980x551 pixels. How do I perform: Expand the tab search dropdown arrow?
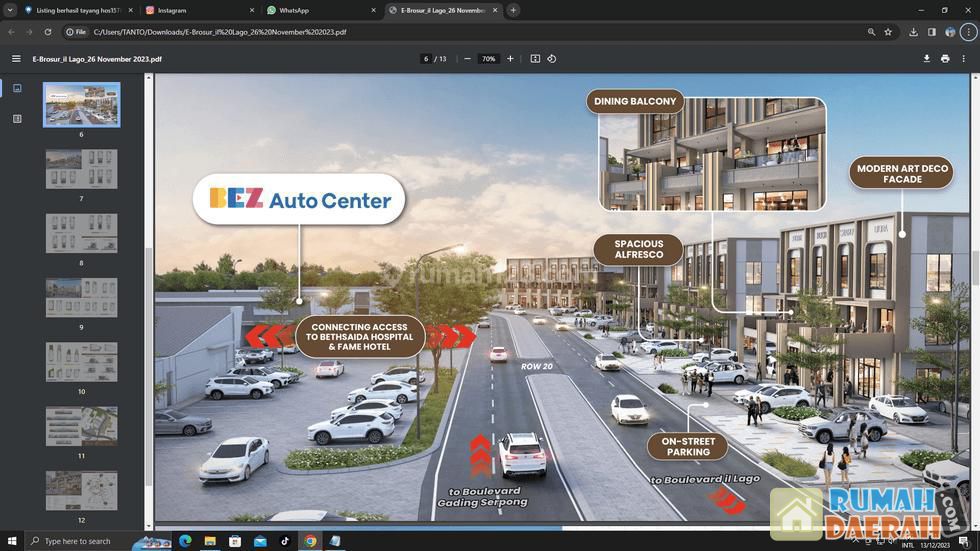coord(10,10)
